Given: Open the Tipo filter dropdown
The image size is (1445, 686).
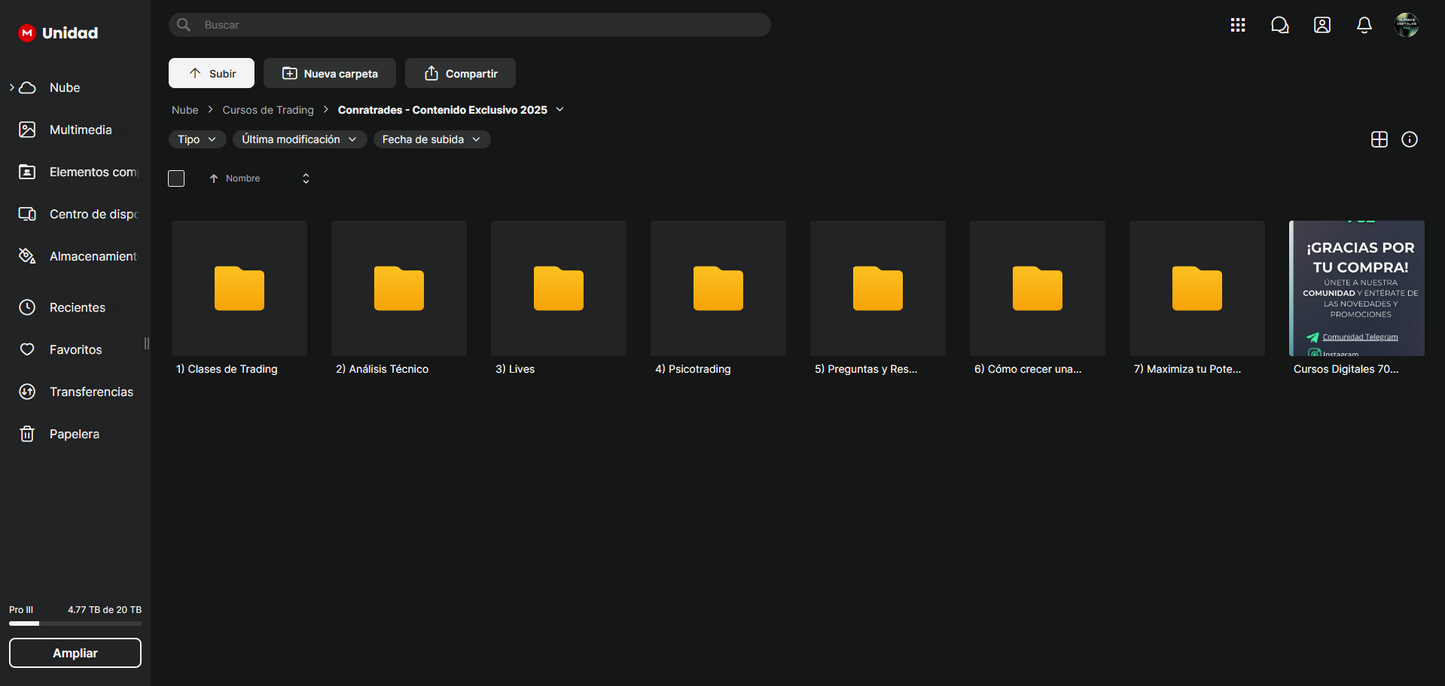Looking at the screenshot, I should tap(197, 140).
